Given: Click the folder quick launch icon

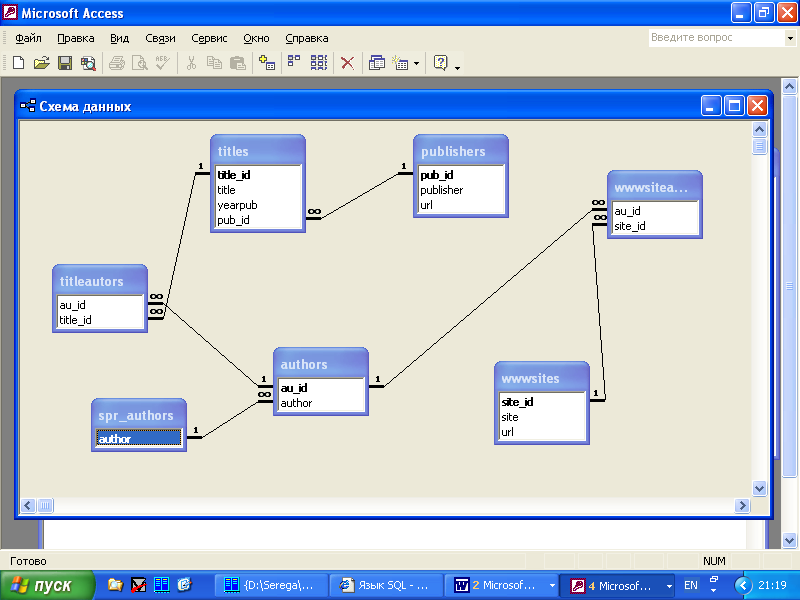Looking at the screenshot, I should [115, 585].
